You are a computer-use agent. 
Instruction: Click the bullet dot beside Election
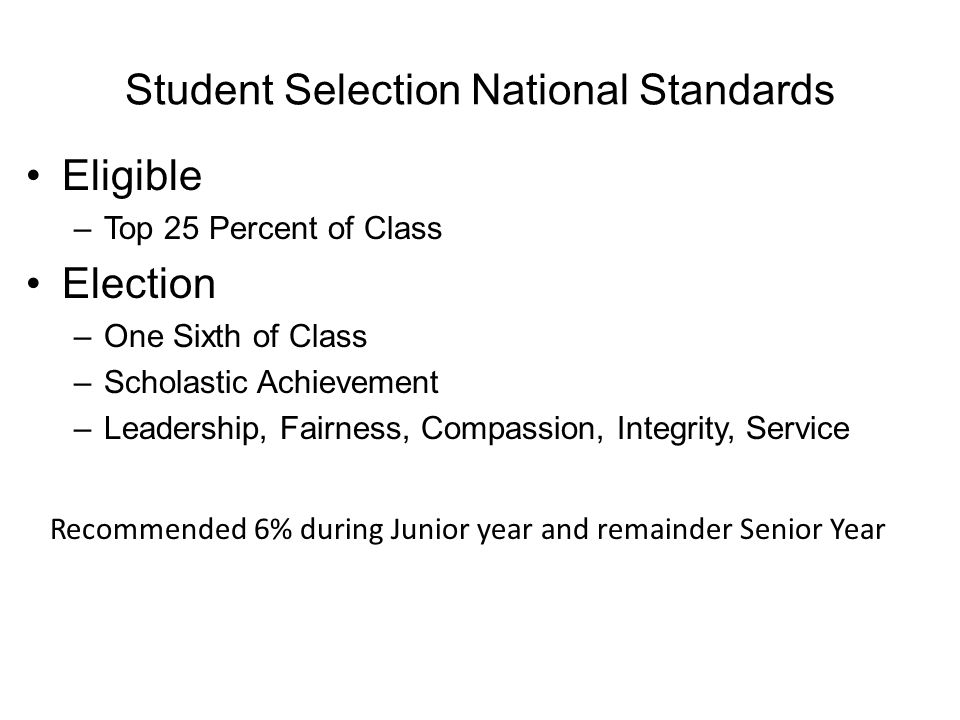(33, 284)
